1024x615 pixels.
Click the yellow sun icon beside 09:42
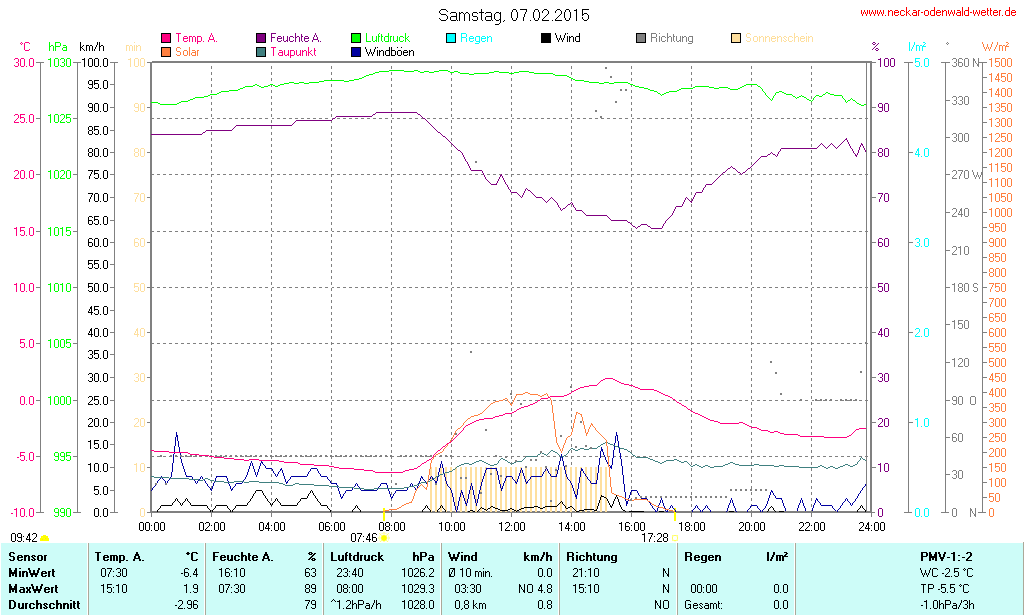(x=44, y=538)
